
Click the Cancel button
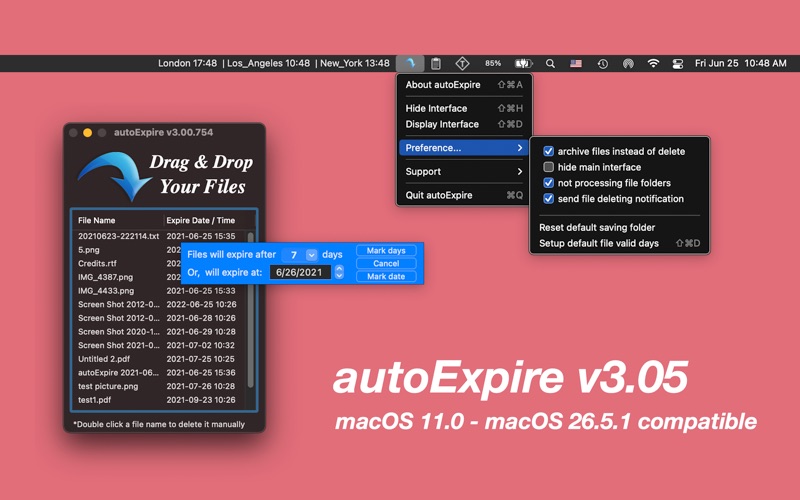386,263
